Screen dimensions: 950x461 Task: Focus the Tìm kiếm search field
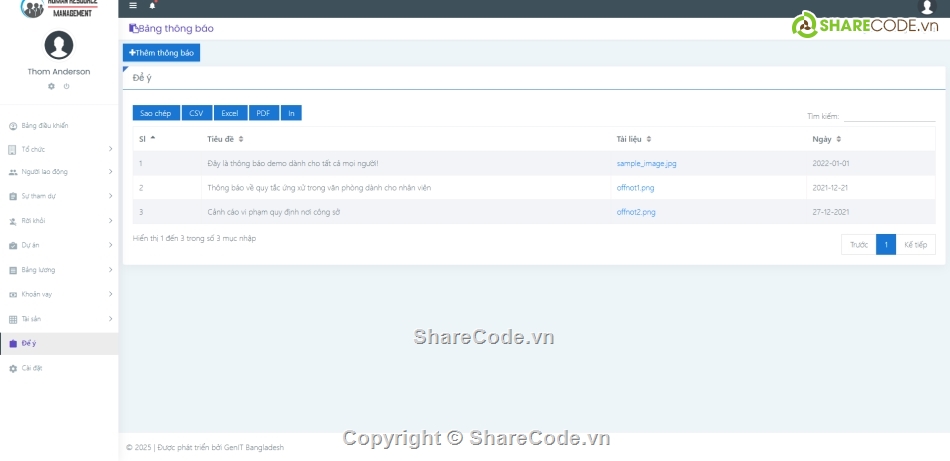coord(889,116)
